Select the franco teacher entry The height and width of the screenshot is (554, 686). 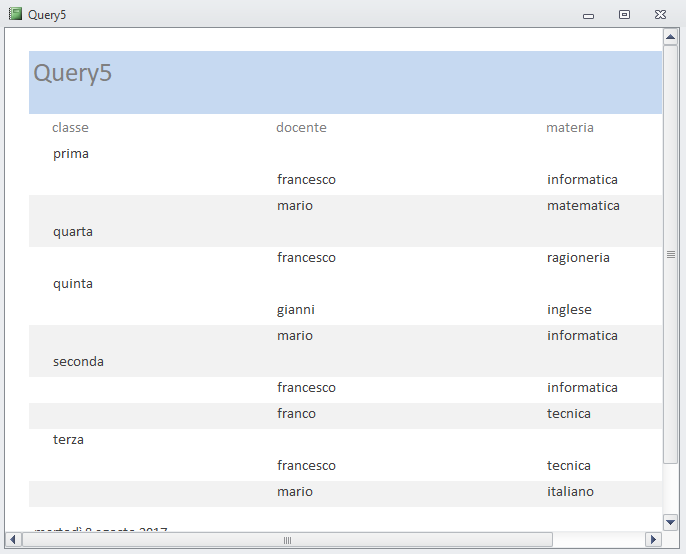point(296,414)
